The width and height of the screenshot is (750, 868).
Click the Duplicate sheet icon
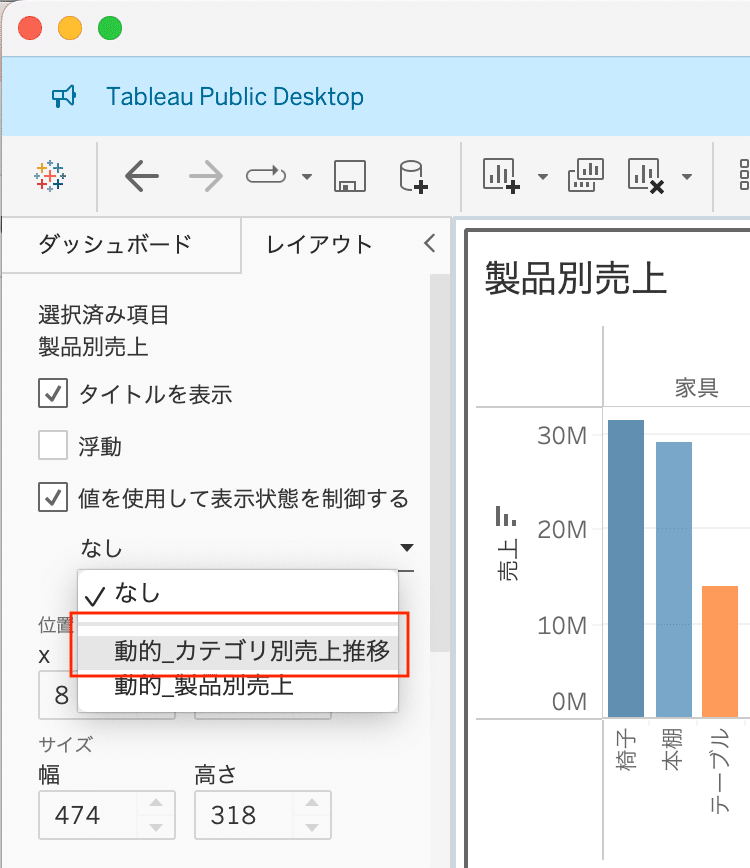(586, 175)
